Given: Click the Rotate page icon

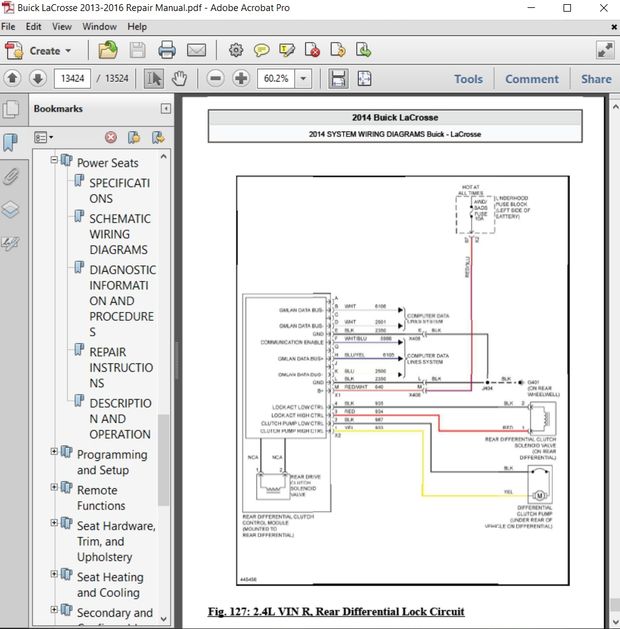Looking at the screenshot, I should pyautogui.click(x=338, y=51).
